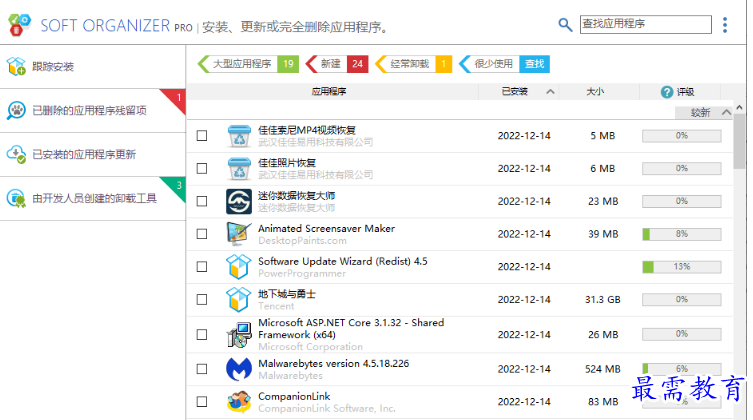Click the CompanionLink app icon
This screenshot has height=420, width=753.
(x=239, y=402)
